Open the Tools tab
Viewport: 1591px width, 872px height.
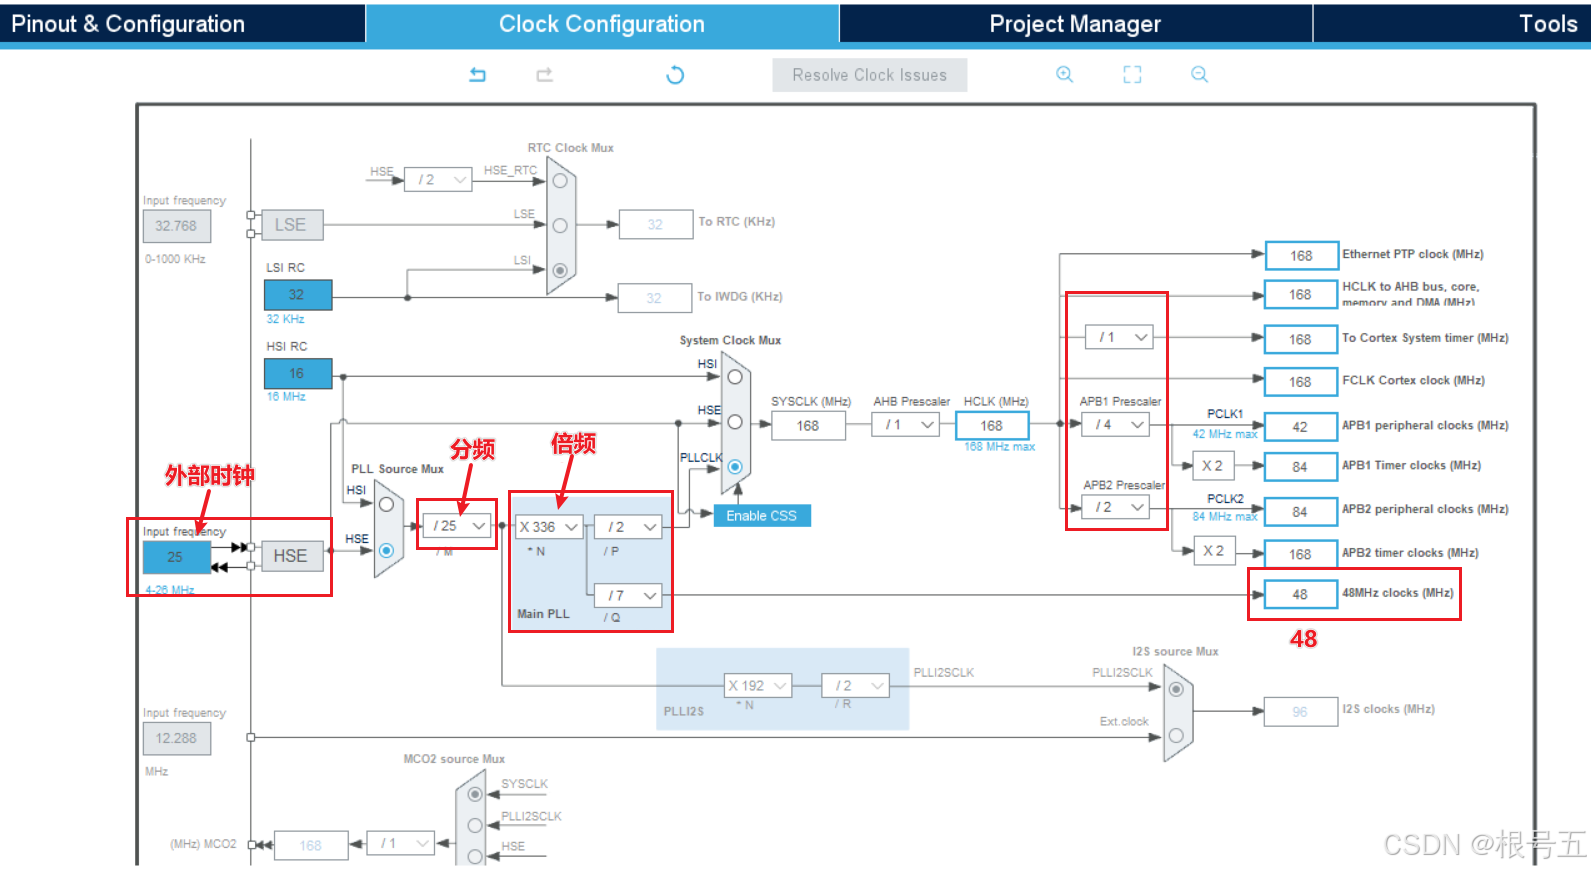pyautogui.click(x=1452, y=23)
